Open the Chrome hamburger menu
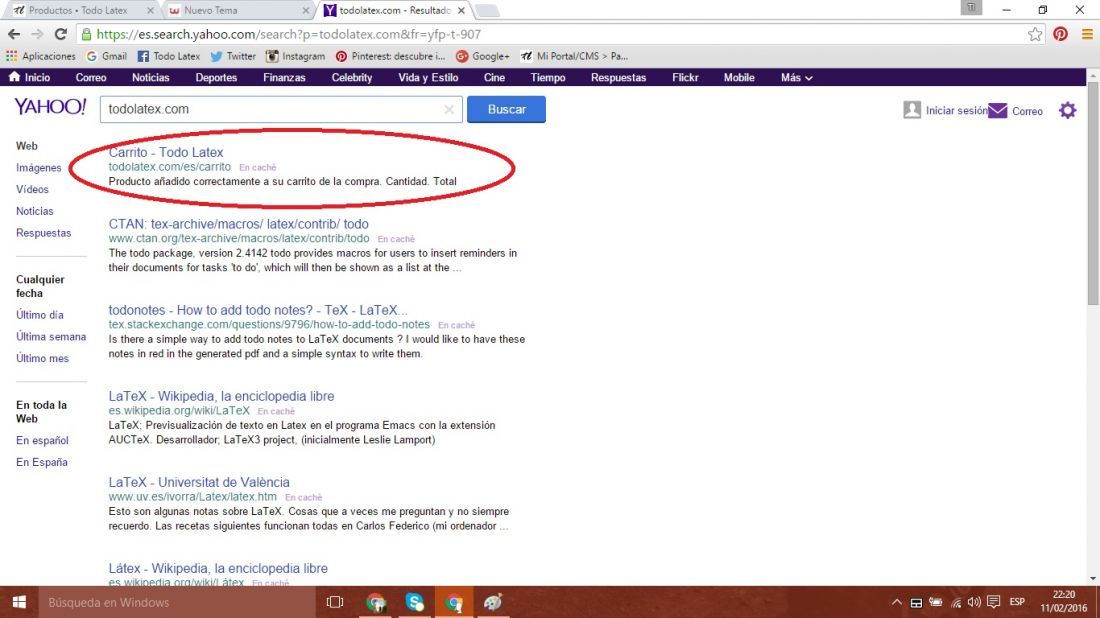The width and height of the screenshot is (1100, 618). (x=1087, y=34)
